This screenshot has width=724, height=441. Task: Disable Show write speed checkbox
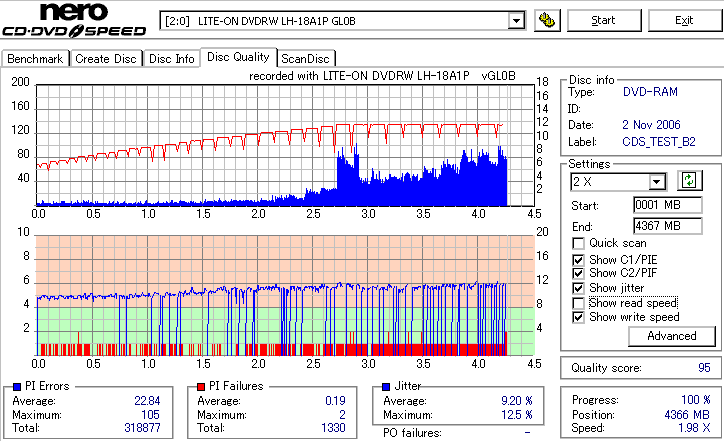pyautogui.click(x=578, y=317)
